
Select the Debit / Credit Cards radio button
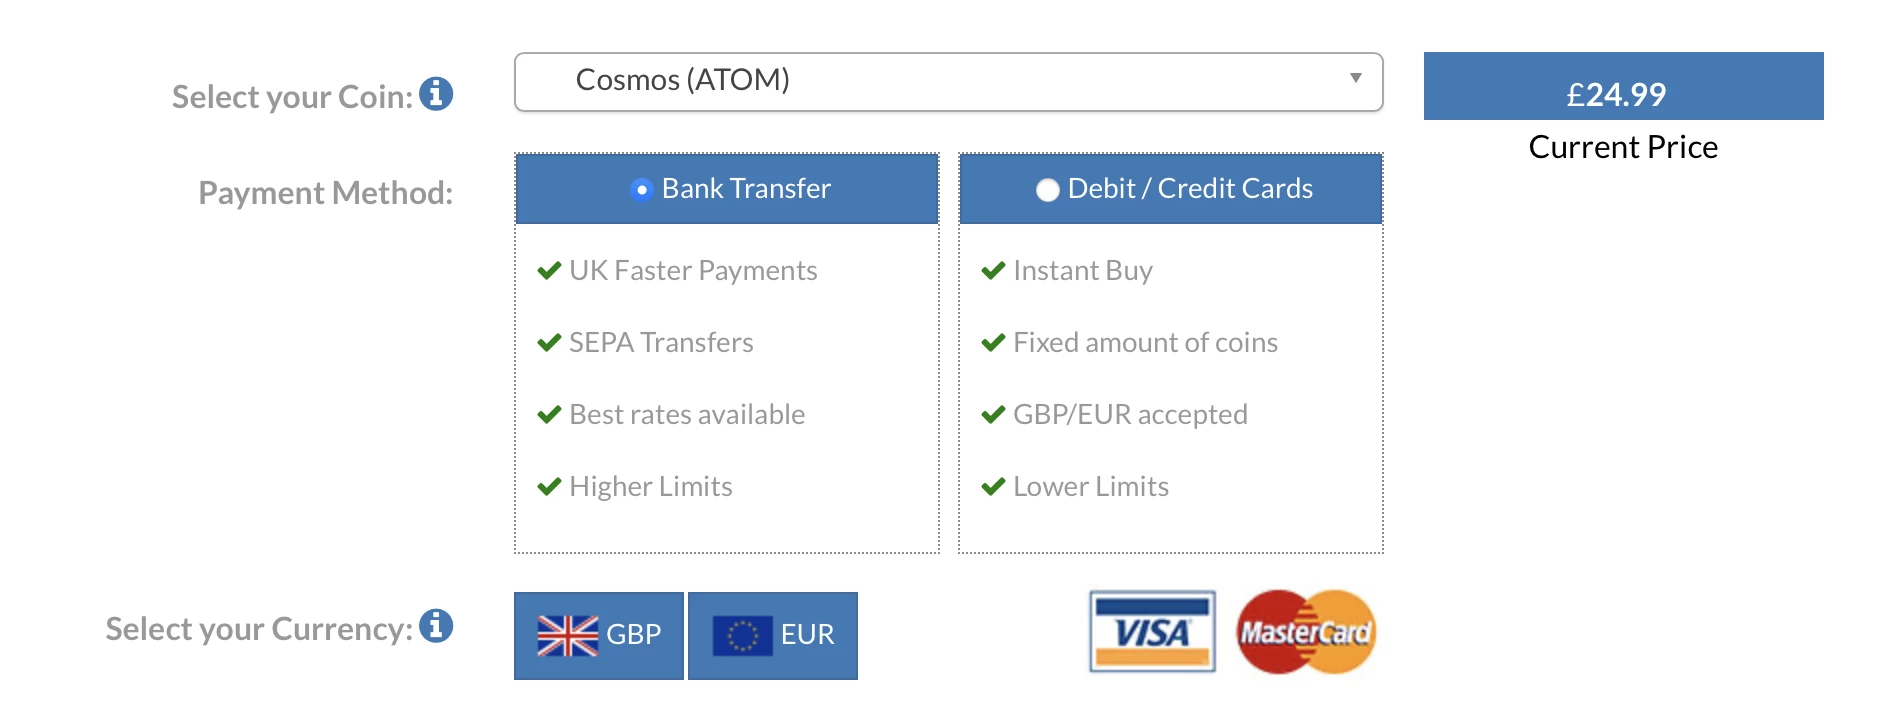tap(1047, 190)
